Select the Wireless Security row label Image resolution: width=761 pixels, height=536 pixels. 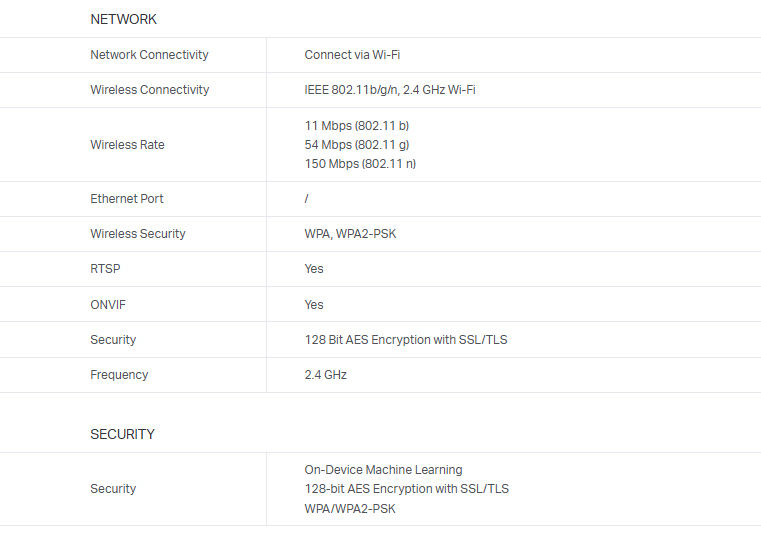[x=137, y=234]
